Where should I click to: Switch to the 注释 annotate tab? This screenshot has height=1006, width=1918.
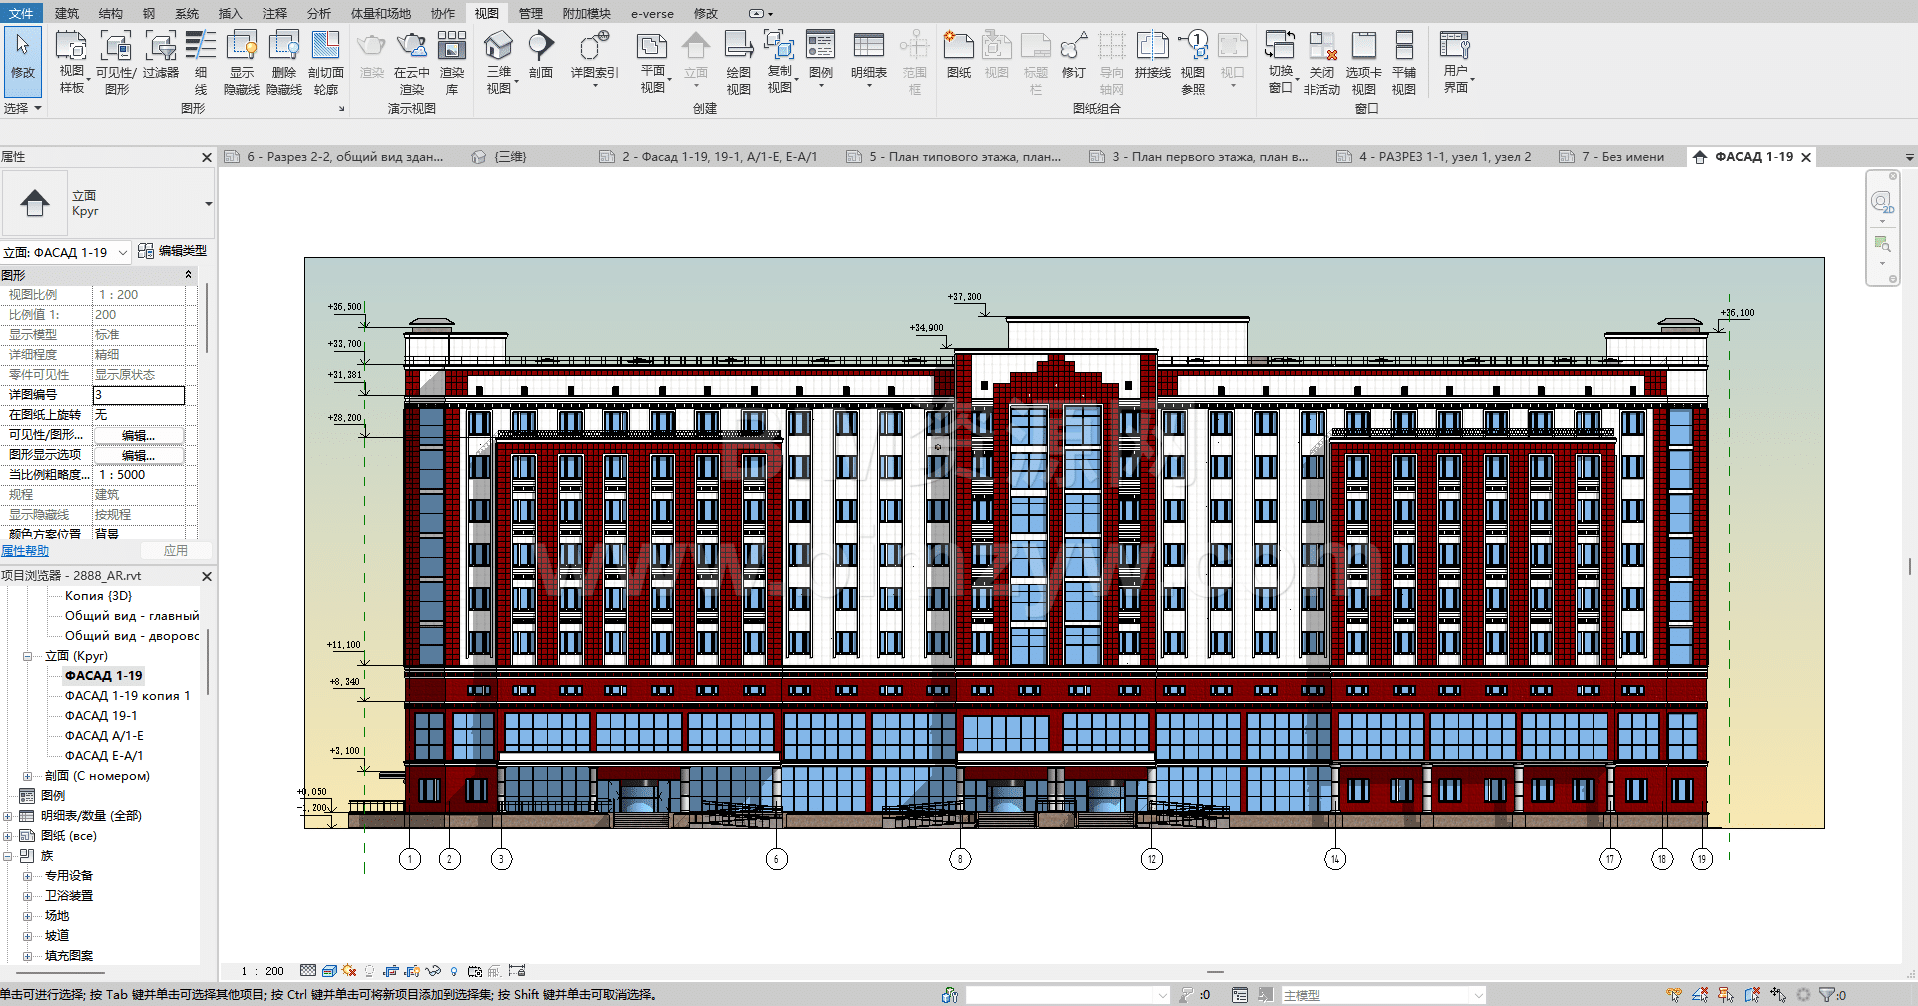point(275,13)
